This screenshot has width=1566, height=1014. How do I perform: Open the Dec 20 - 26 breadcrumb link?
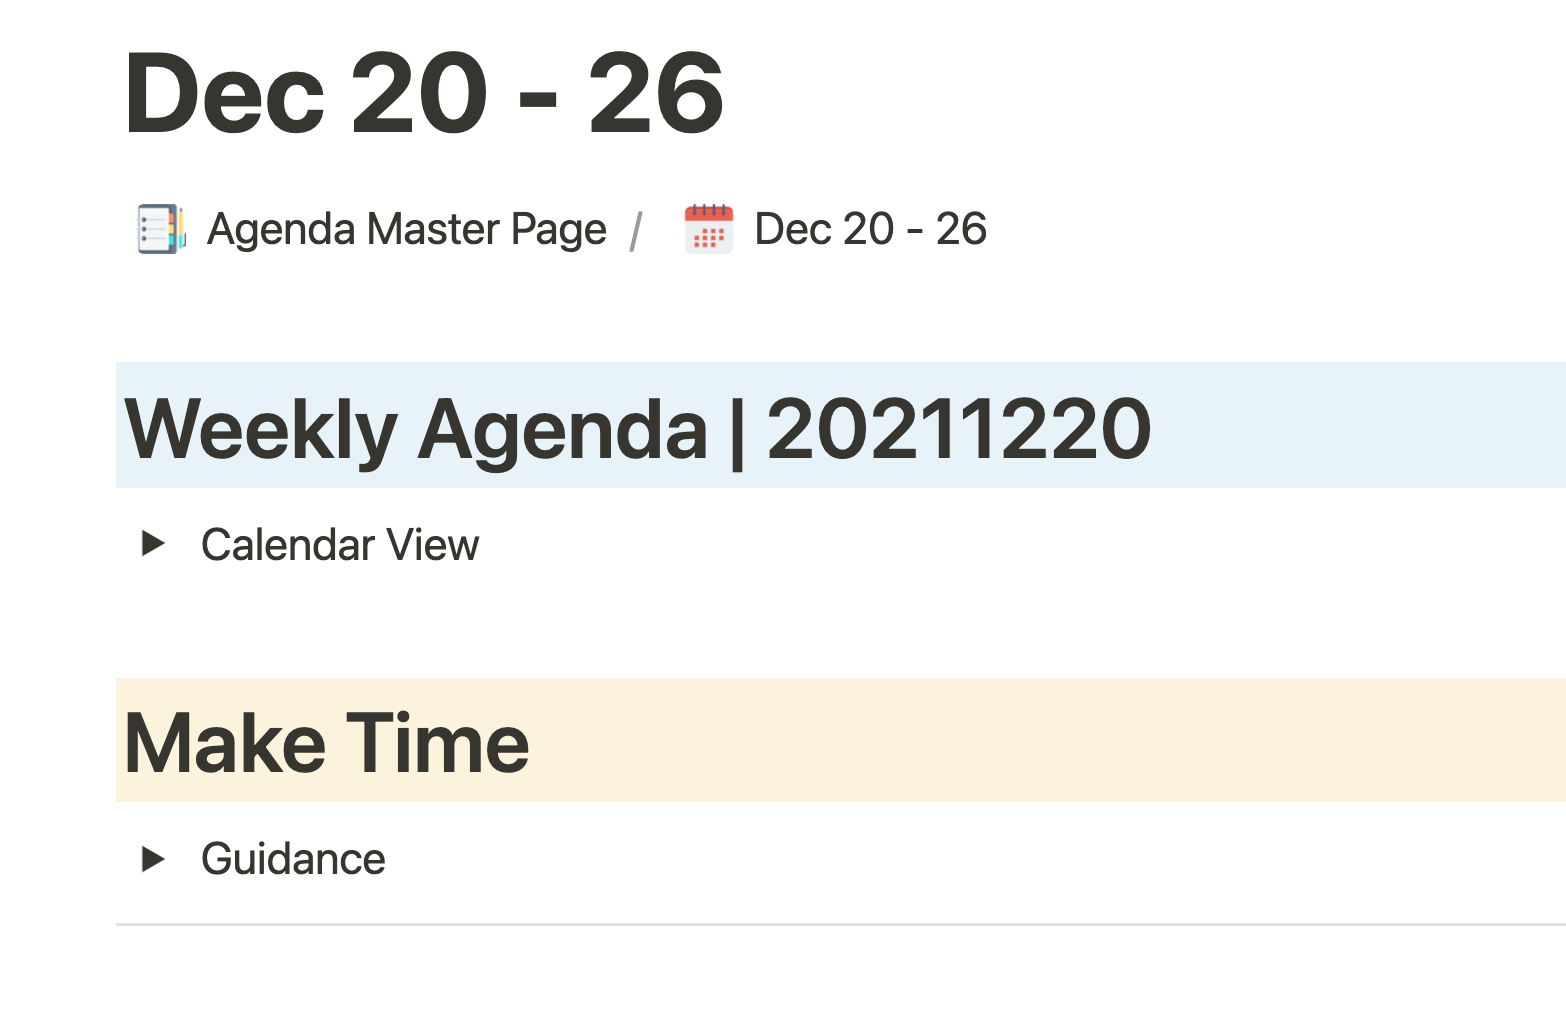point(870,229)
